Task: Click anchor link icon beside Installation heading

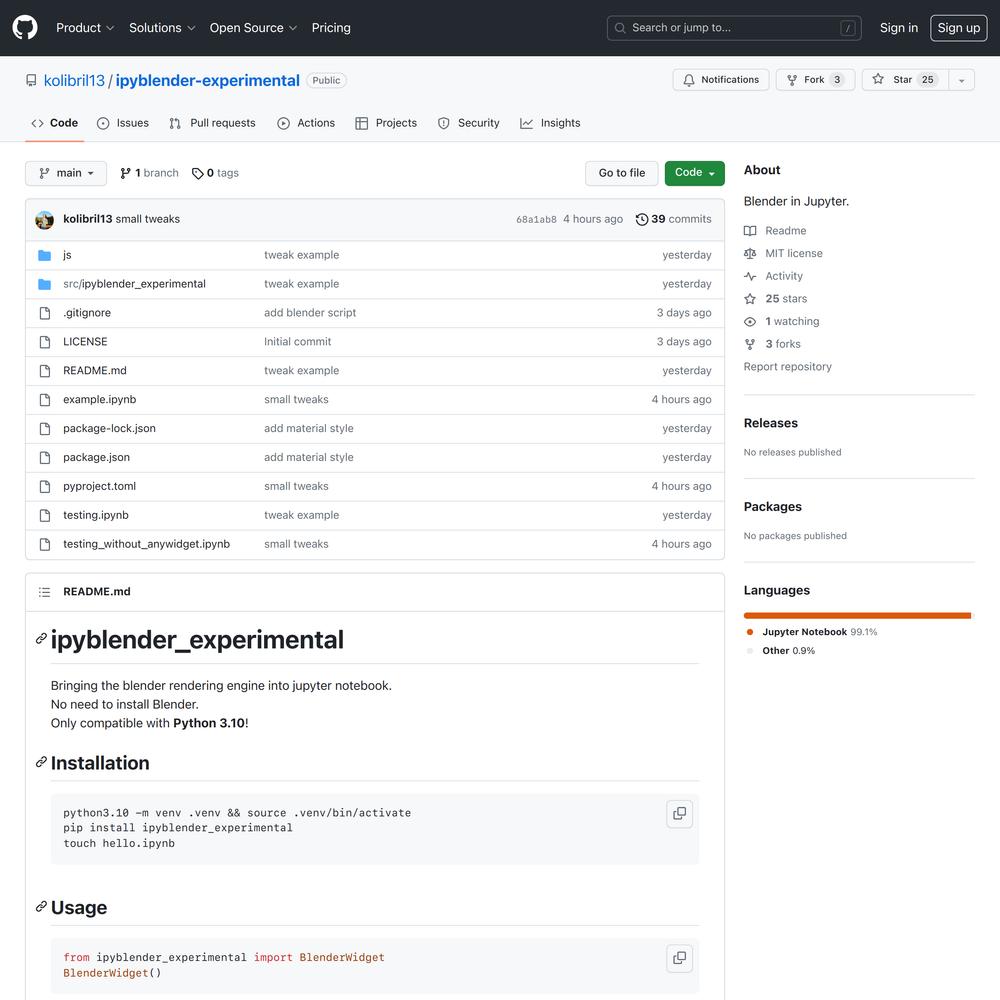Action: tap(41, 762)
